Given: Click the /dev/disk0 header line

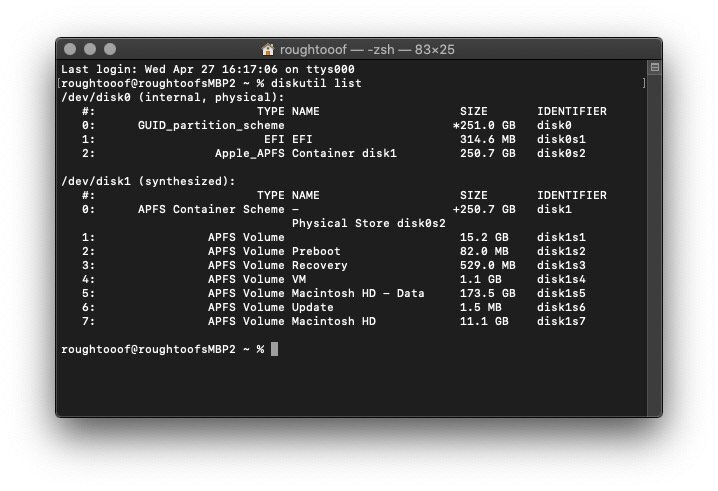Looking at the screenshot, I should pos(173,98).
